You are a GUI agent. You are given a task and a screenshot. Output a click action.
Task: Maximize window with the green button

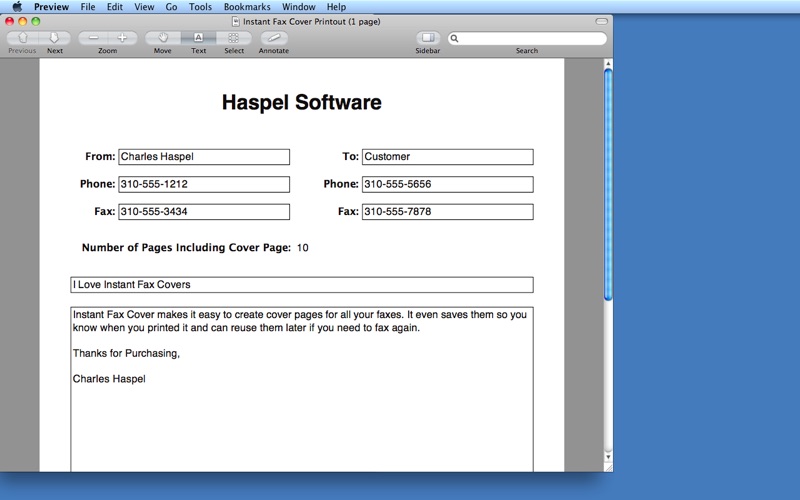coord(36,21)
